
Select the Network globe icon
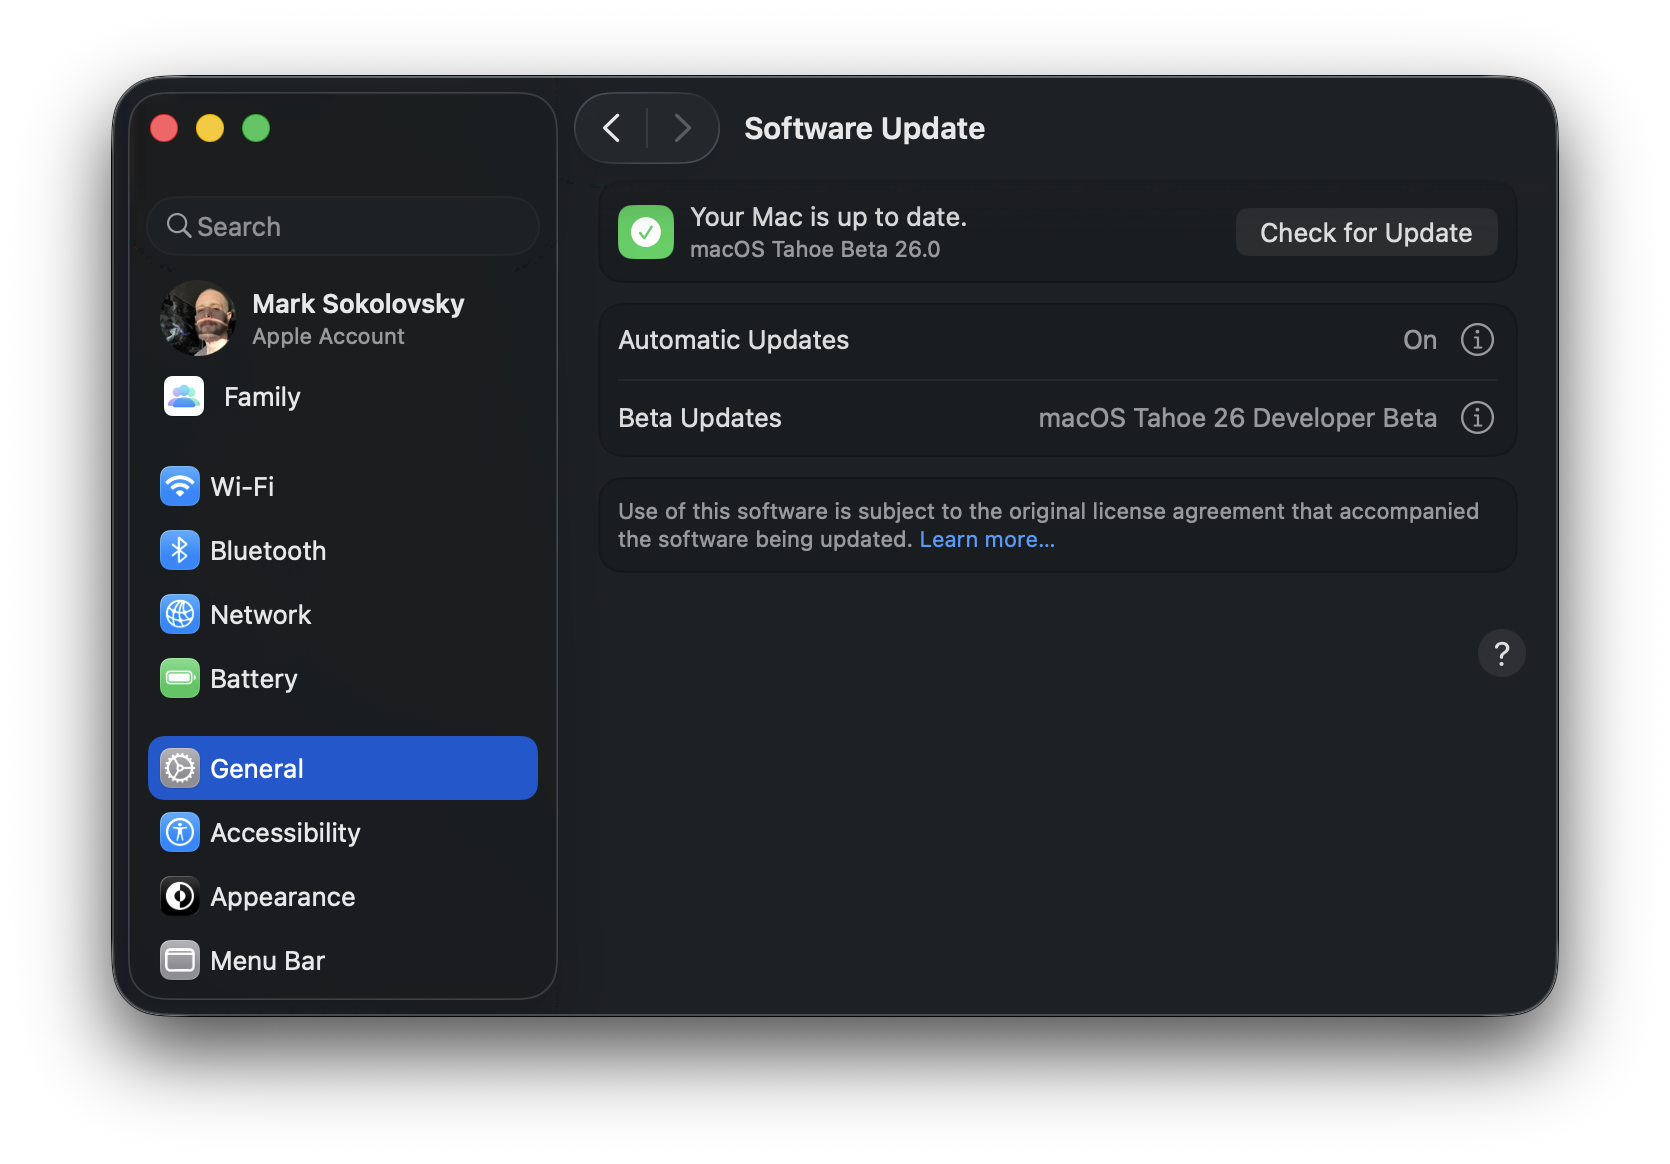(180, 615)
